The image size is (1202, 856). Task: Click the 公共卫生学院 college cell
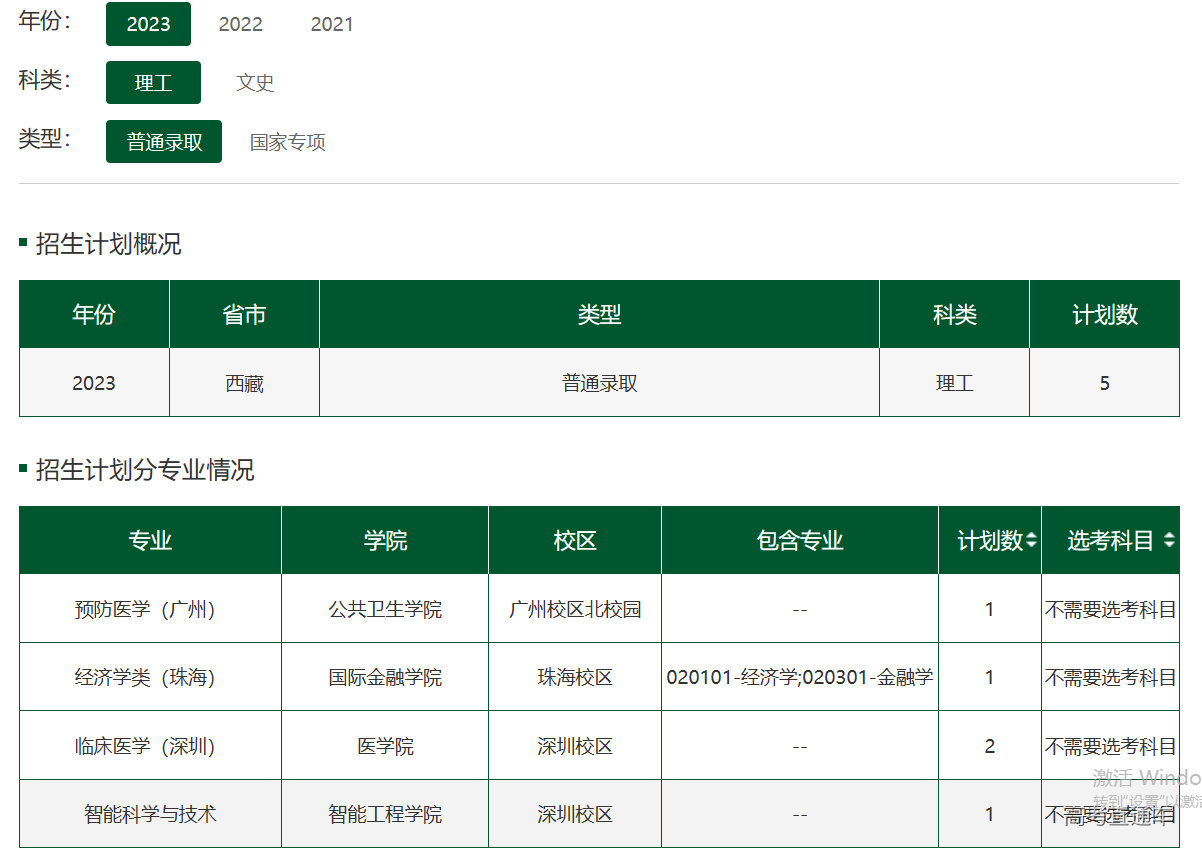(x=385, y=609)
